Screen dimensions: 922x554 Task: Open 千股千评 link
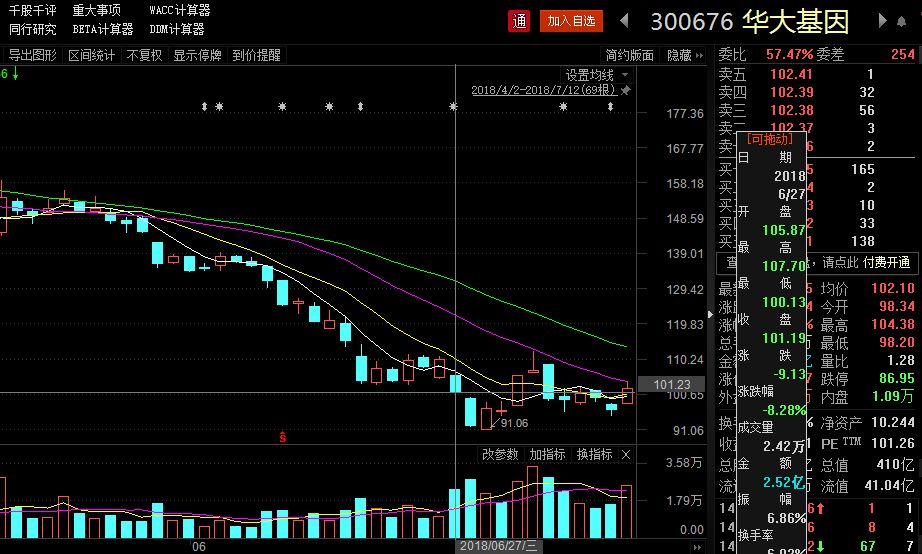pos(32,11)
